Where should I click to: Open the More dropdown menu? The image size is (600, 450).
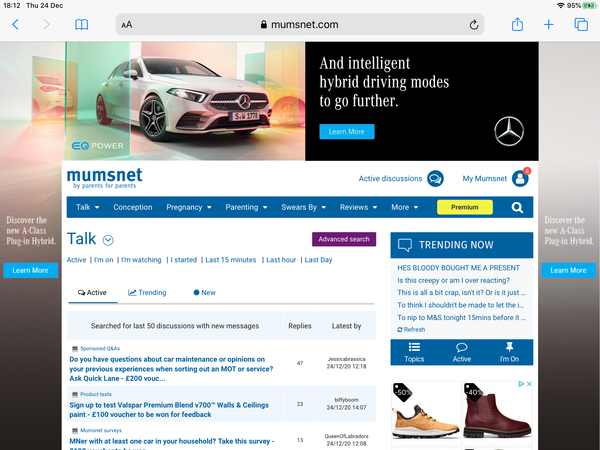click(404, 207)
